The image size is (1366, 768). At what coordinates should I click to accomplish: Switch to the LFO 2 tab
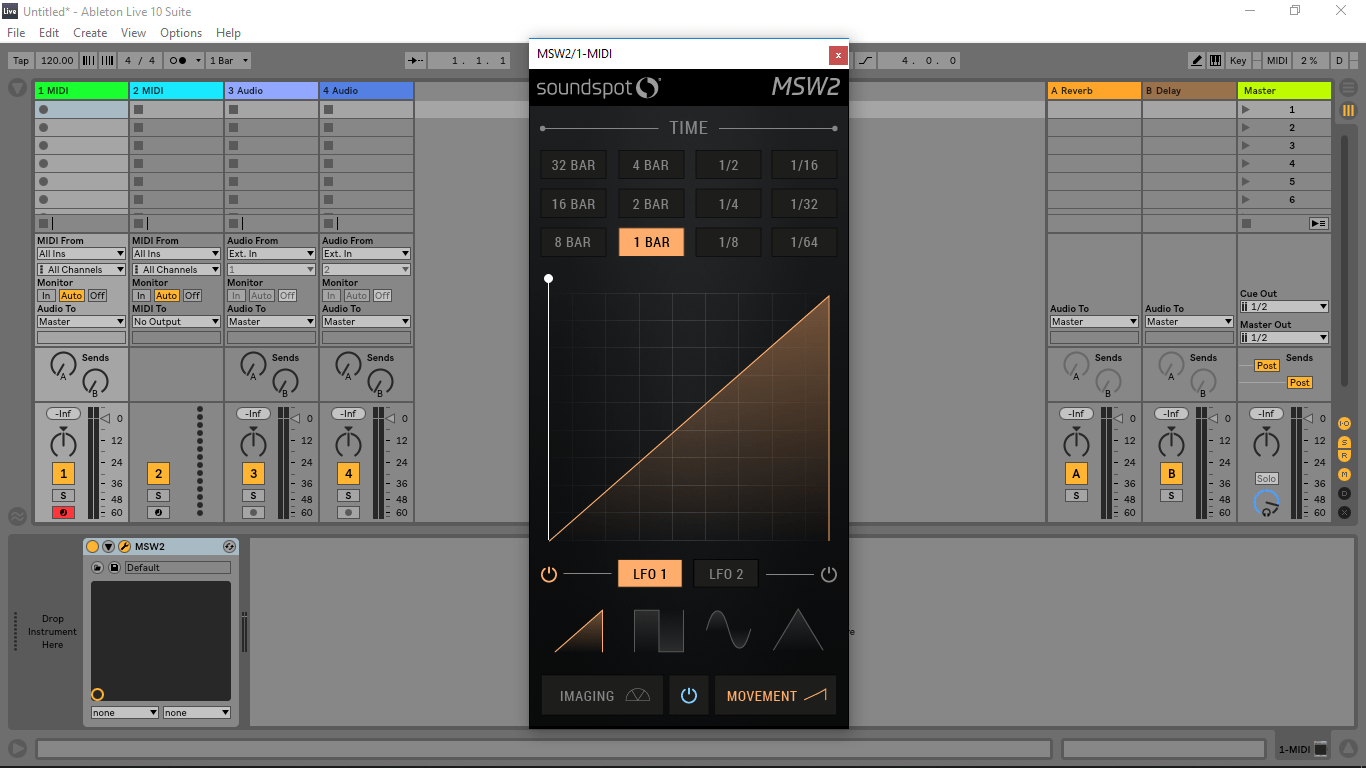point(725,573)
